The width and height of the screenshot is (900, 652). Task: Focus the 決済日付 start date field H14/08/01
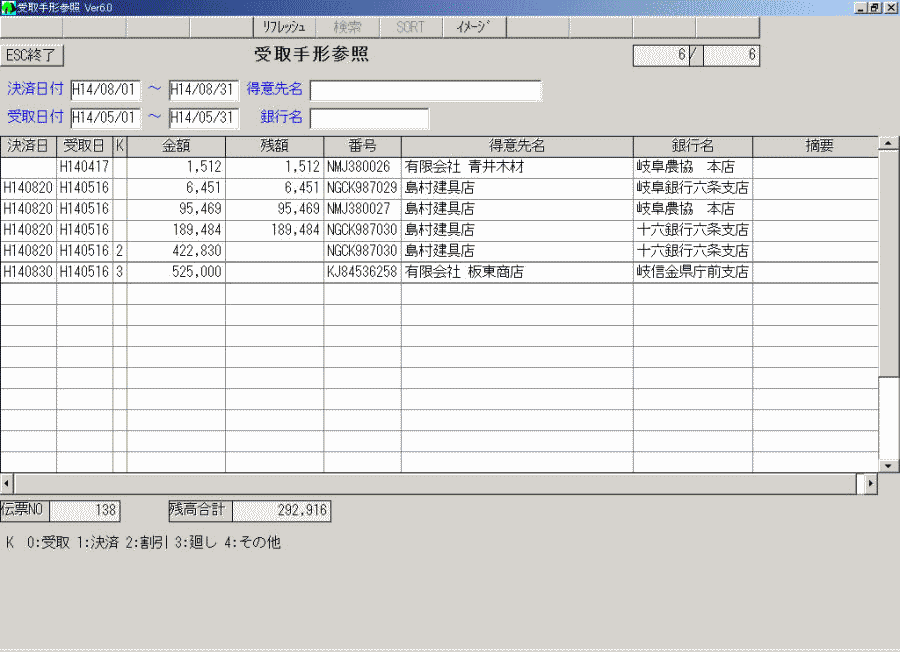point(105,90)
